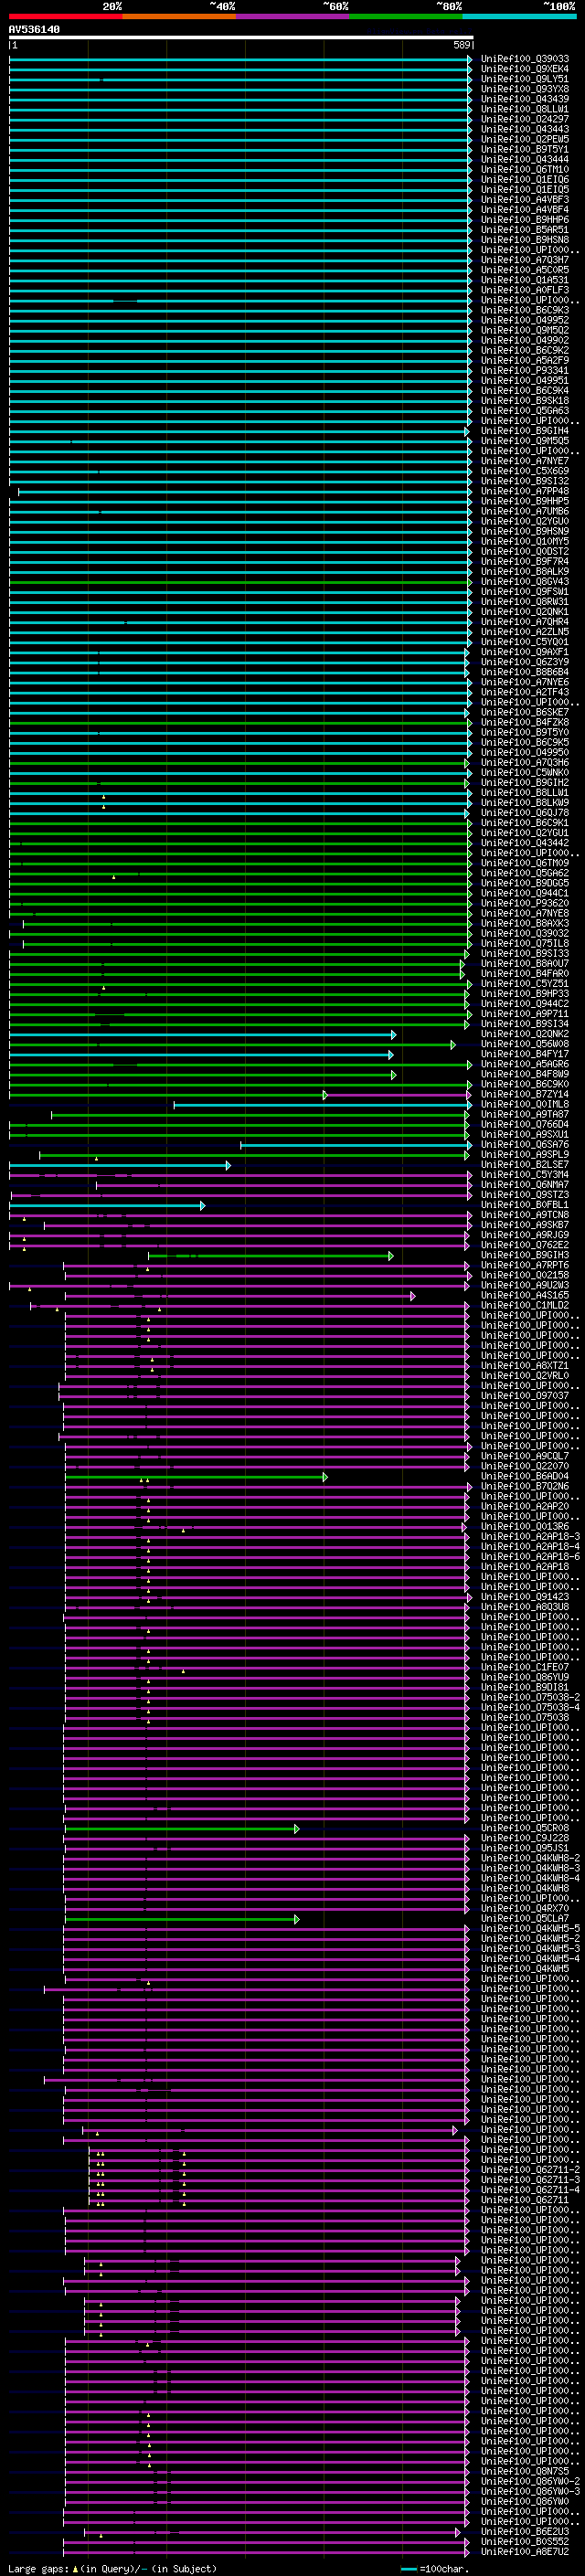Select the AV536140 query name label

pos(34,30)
